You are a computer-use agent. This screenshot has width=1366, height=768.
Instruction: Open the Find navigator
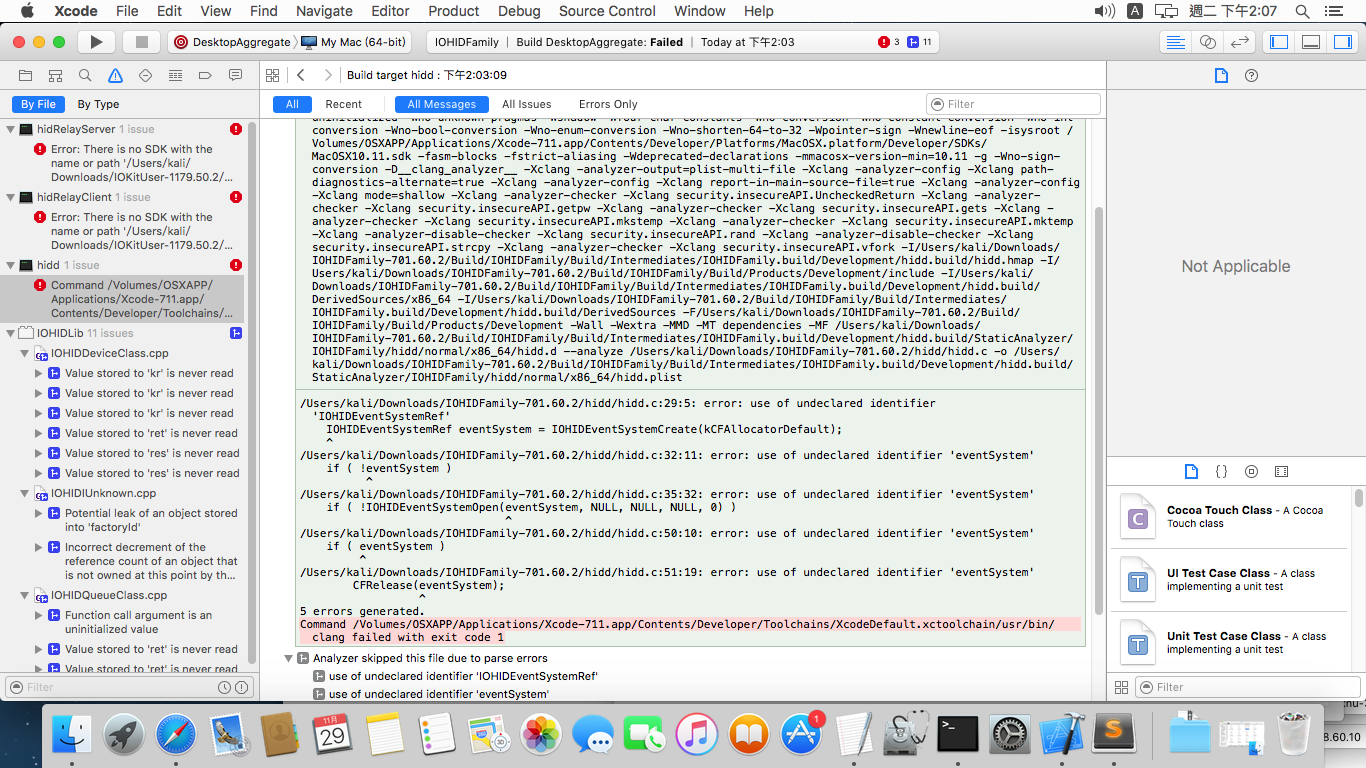point(85,75)
